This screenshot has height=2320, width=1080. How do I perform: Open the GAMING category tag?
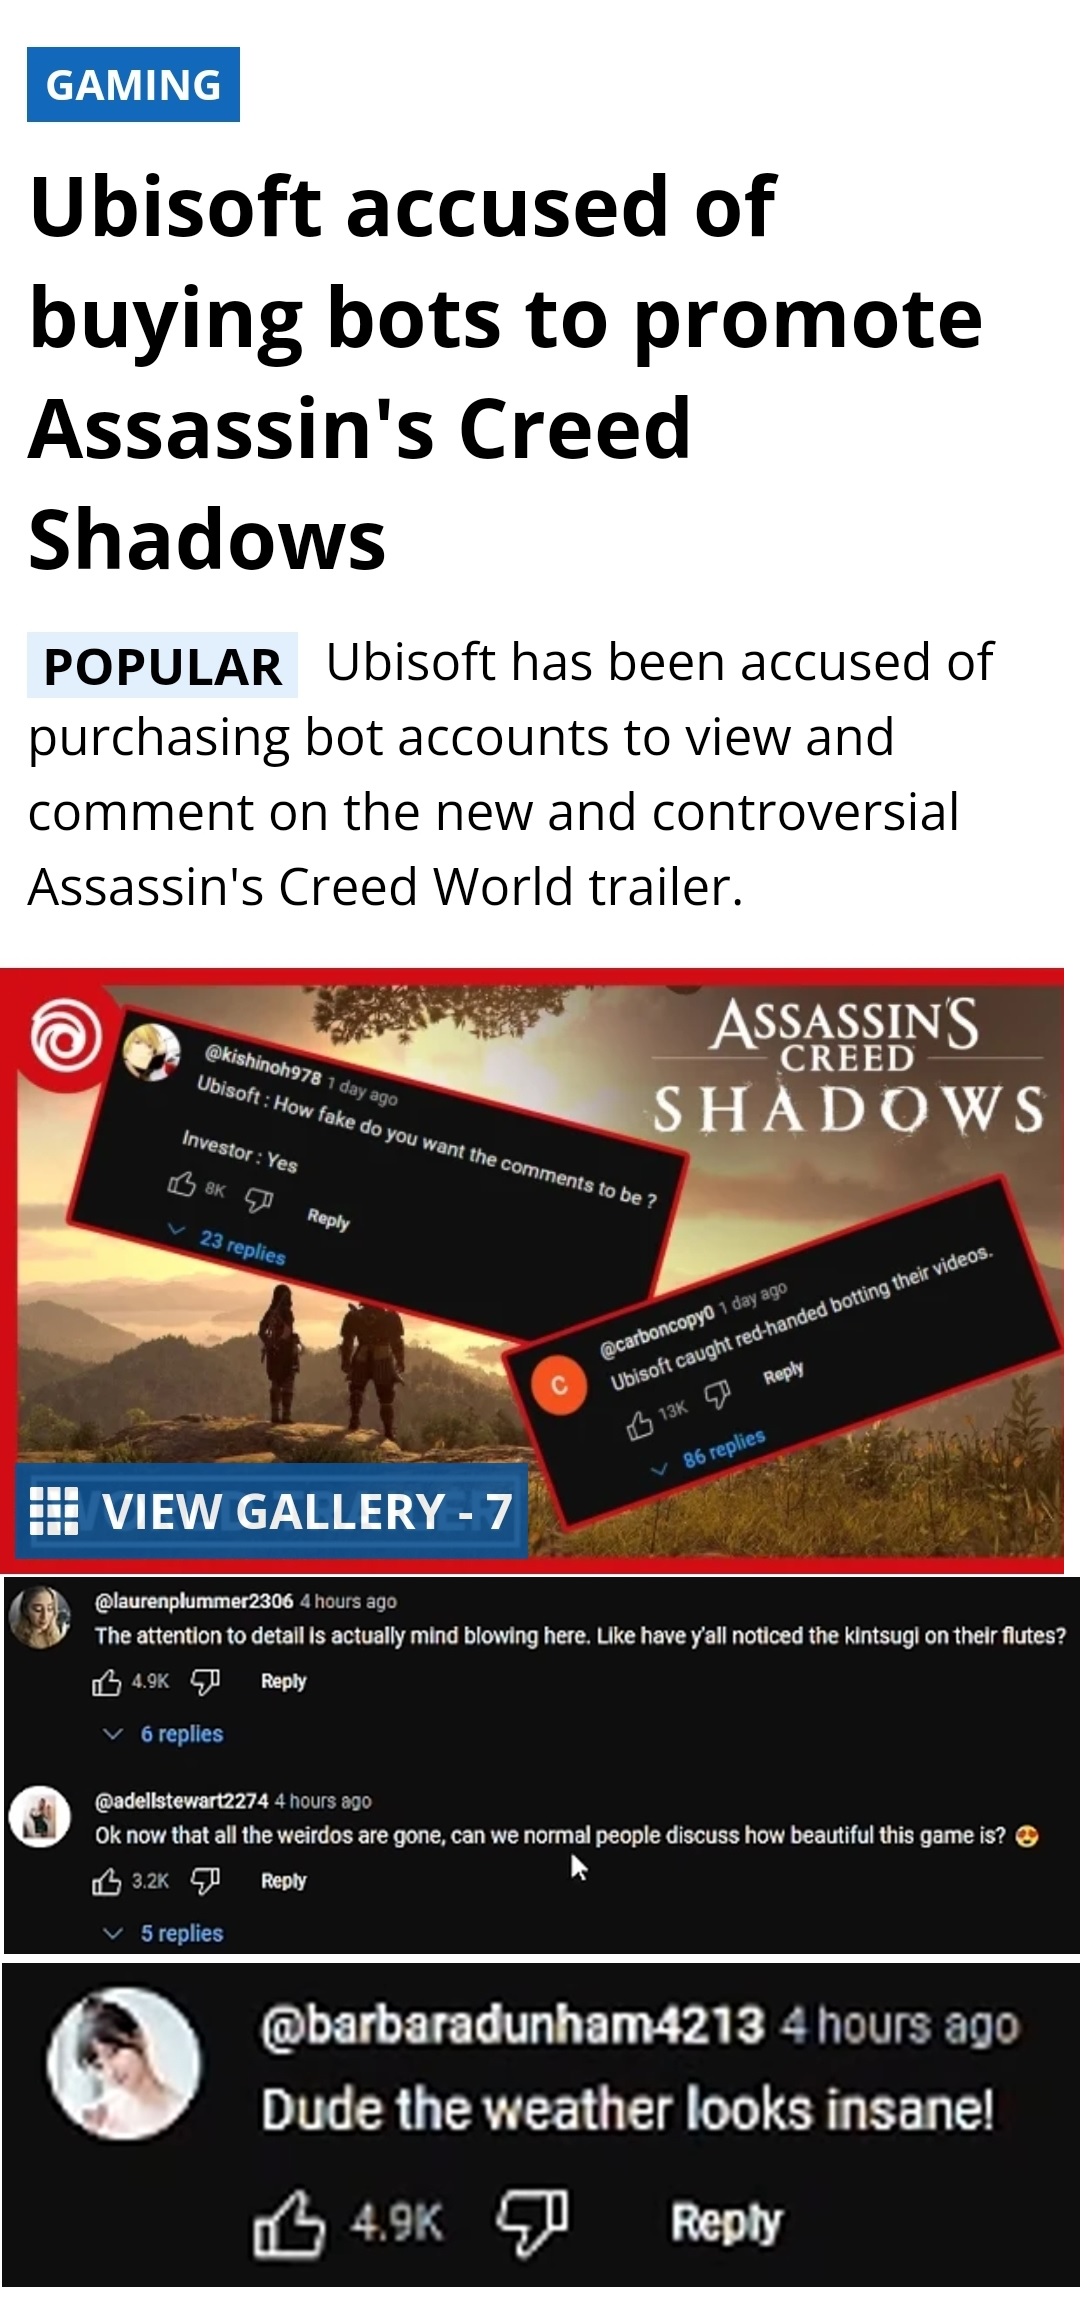(133, 84)
